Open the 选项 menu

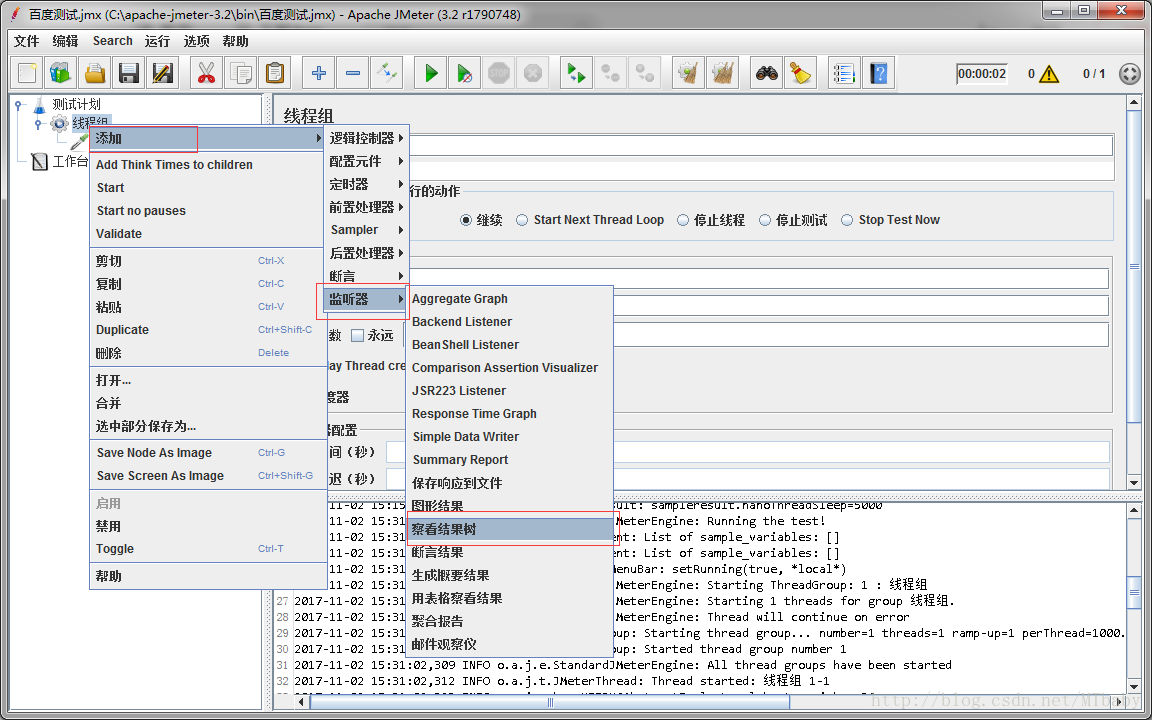pyautogui.click(x=196, y=41)
